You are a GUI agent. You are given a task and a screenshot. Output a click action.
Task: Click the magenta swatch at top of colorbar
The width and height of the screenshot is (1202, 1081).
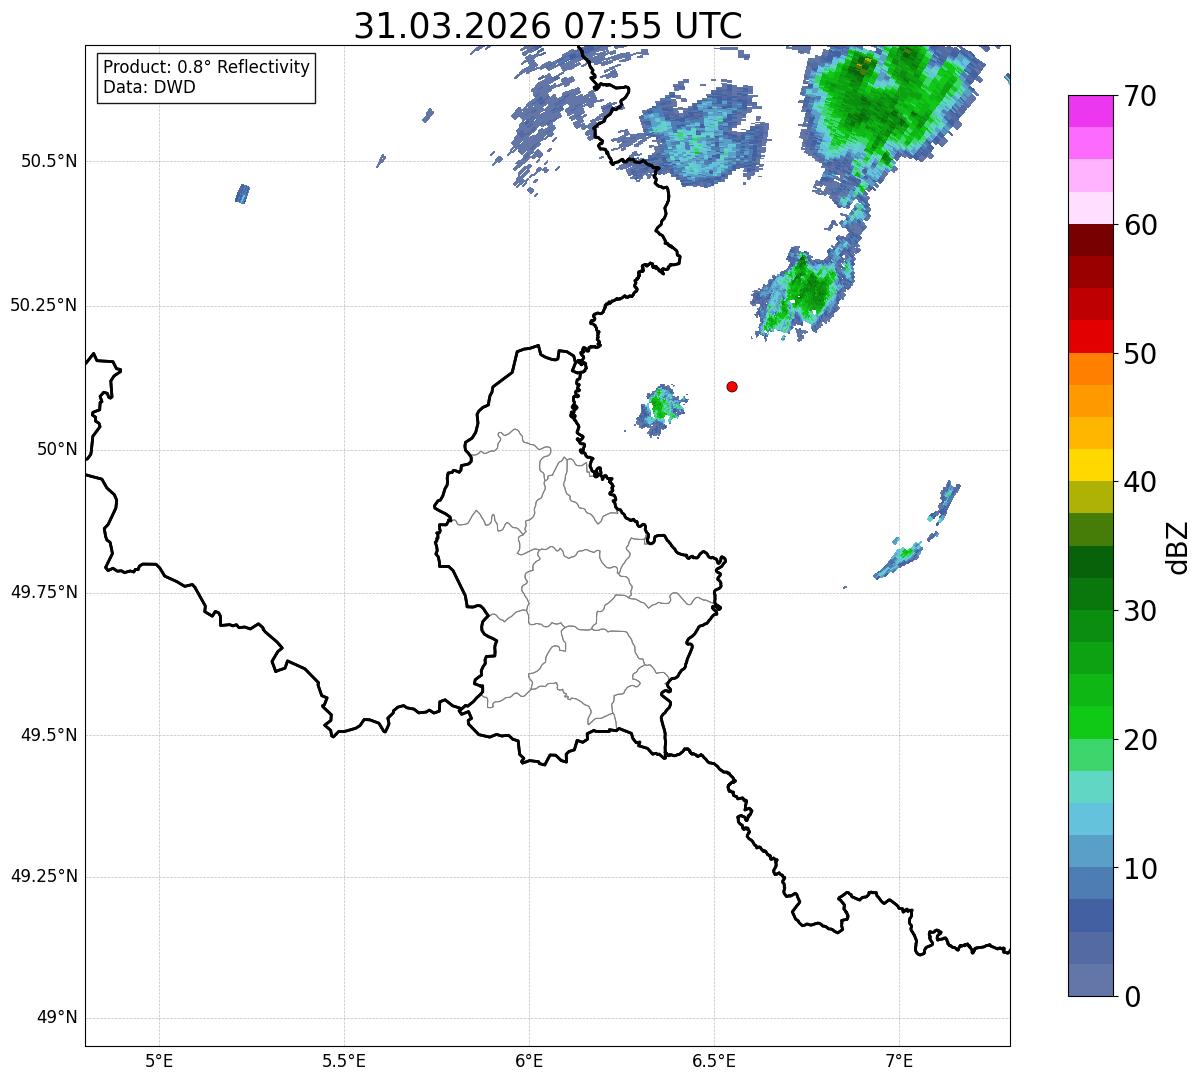pyautogui.click(x=1090, y=111)
